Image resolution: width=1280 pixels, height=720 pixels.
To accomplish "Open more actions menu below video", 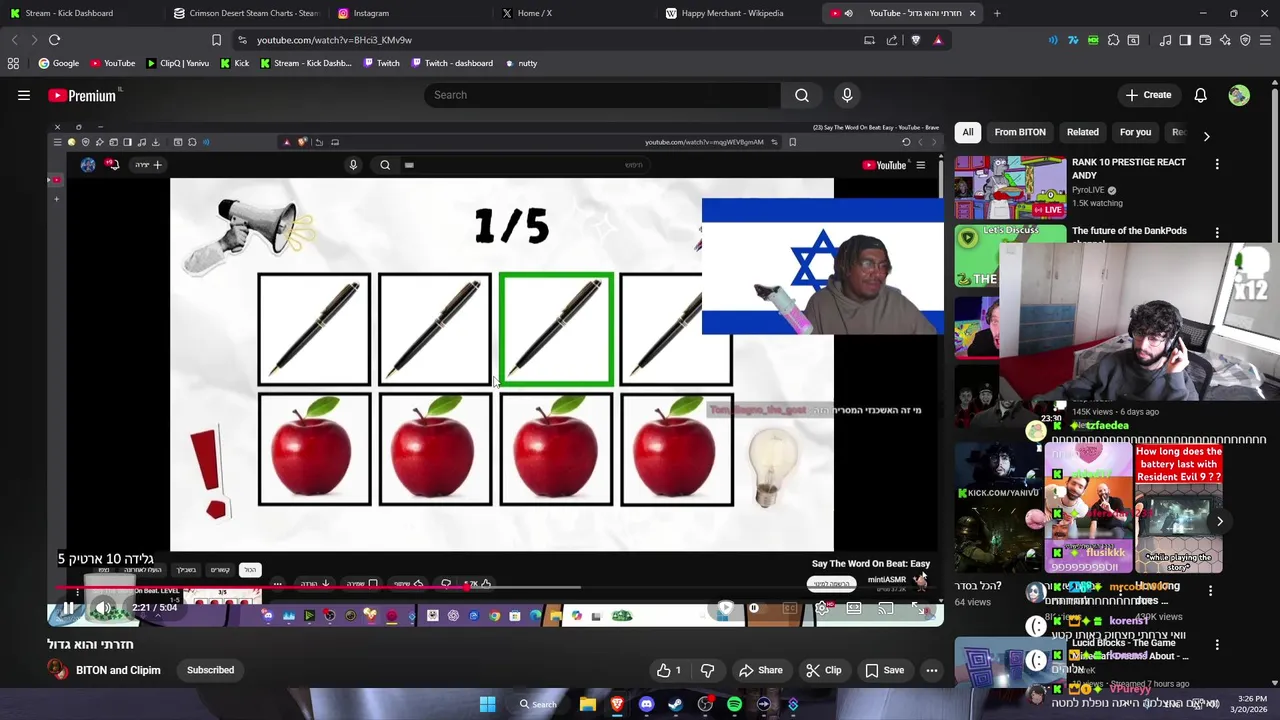I will coord(931,670).
